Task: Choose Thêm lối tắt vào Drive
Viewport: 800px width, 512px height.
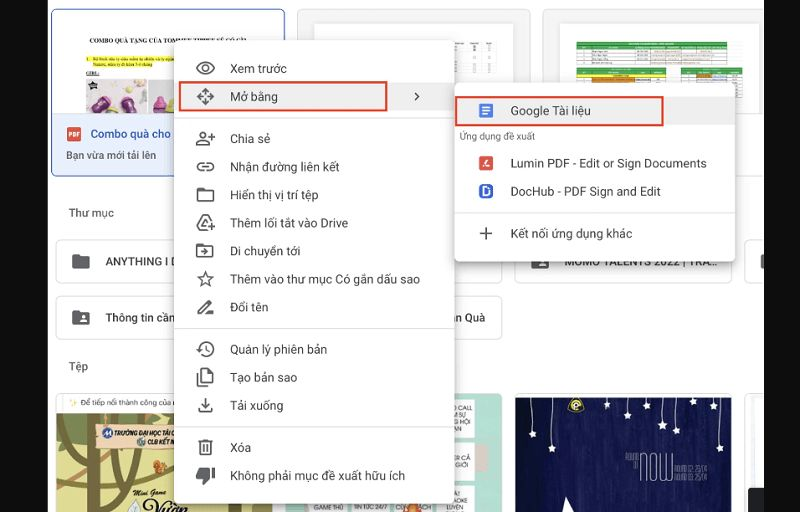Action: tap(314, 223)
